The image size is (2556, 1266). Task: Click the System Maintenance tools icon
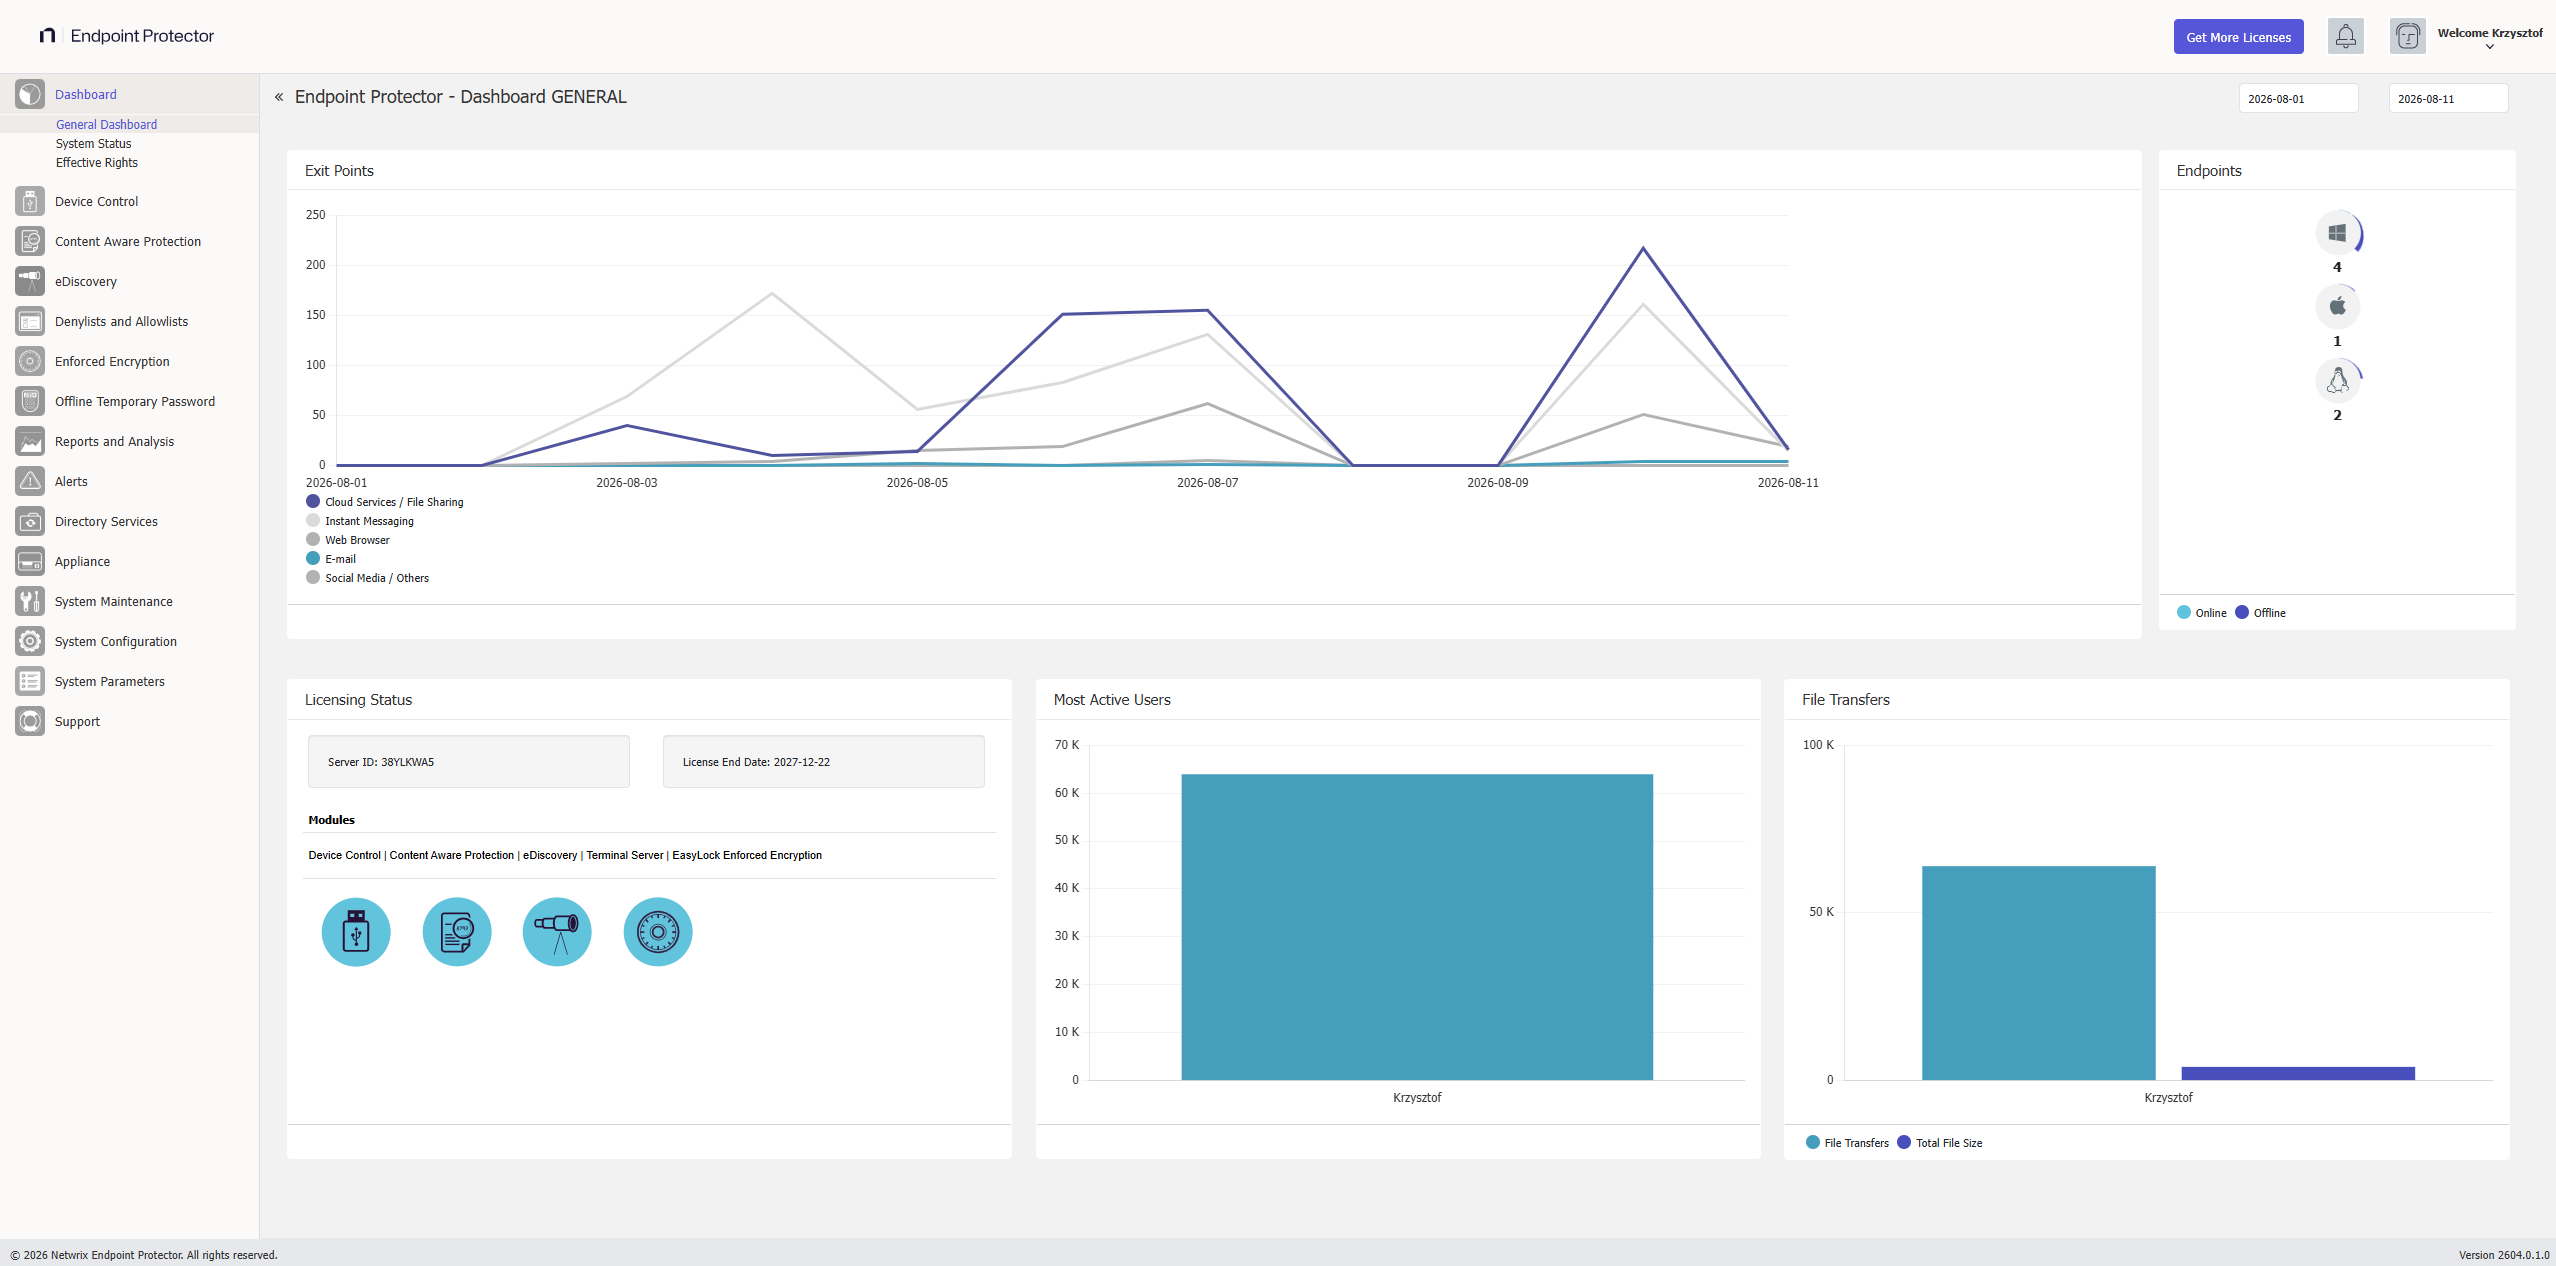click(x=30, y=601)
